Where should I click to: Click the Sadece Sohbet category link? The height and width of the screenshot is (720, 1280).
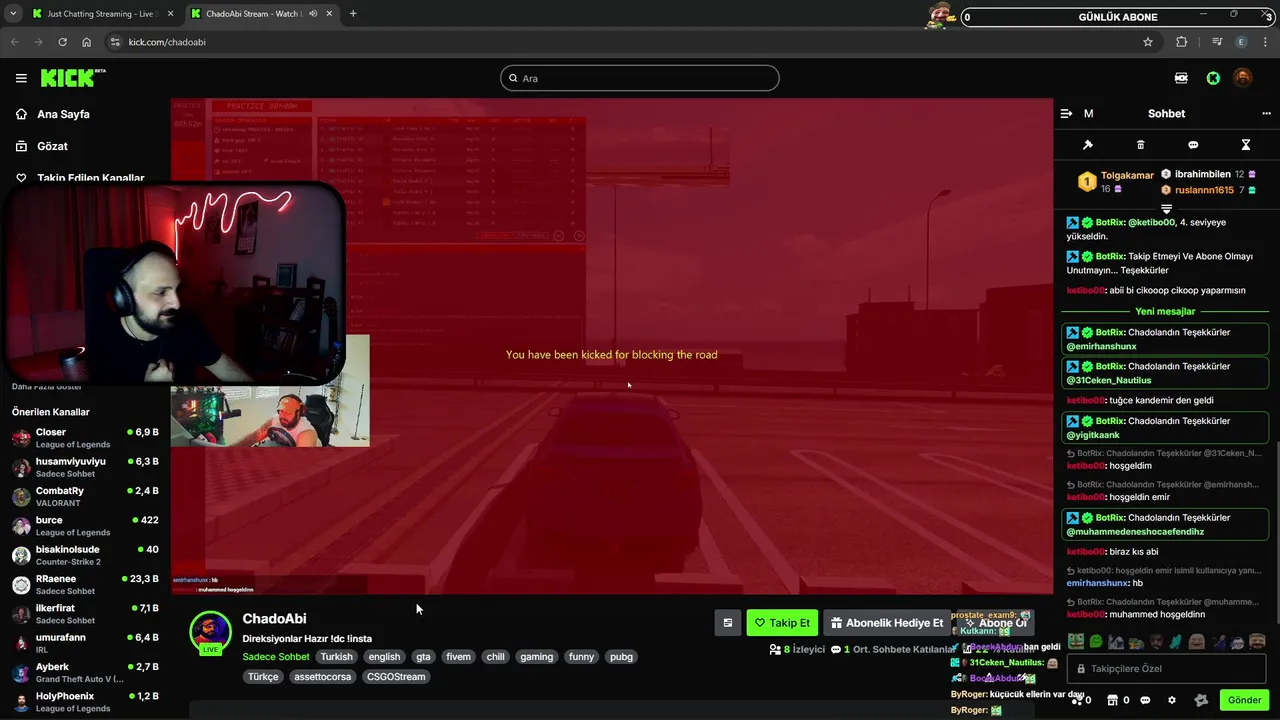[x=276, y=657]
